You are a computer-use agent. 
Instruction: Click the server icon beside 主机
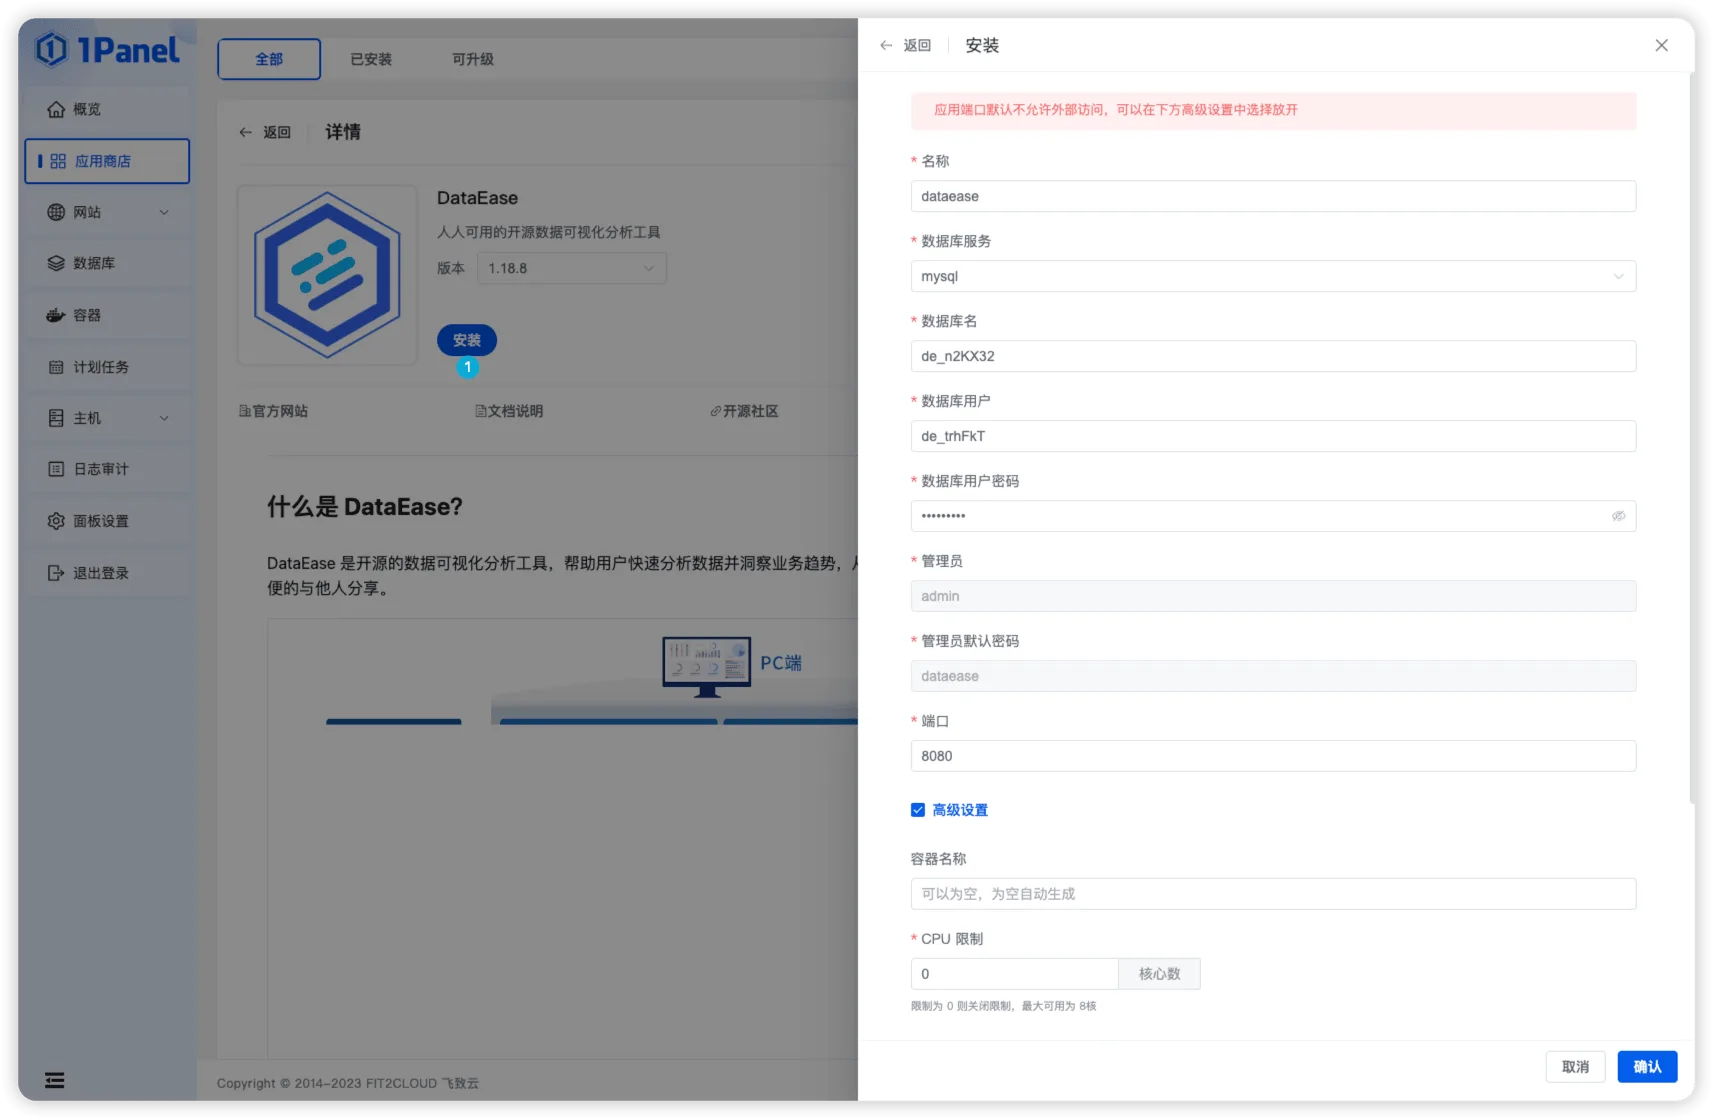[x=56, y=418]
